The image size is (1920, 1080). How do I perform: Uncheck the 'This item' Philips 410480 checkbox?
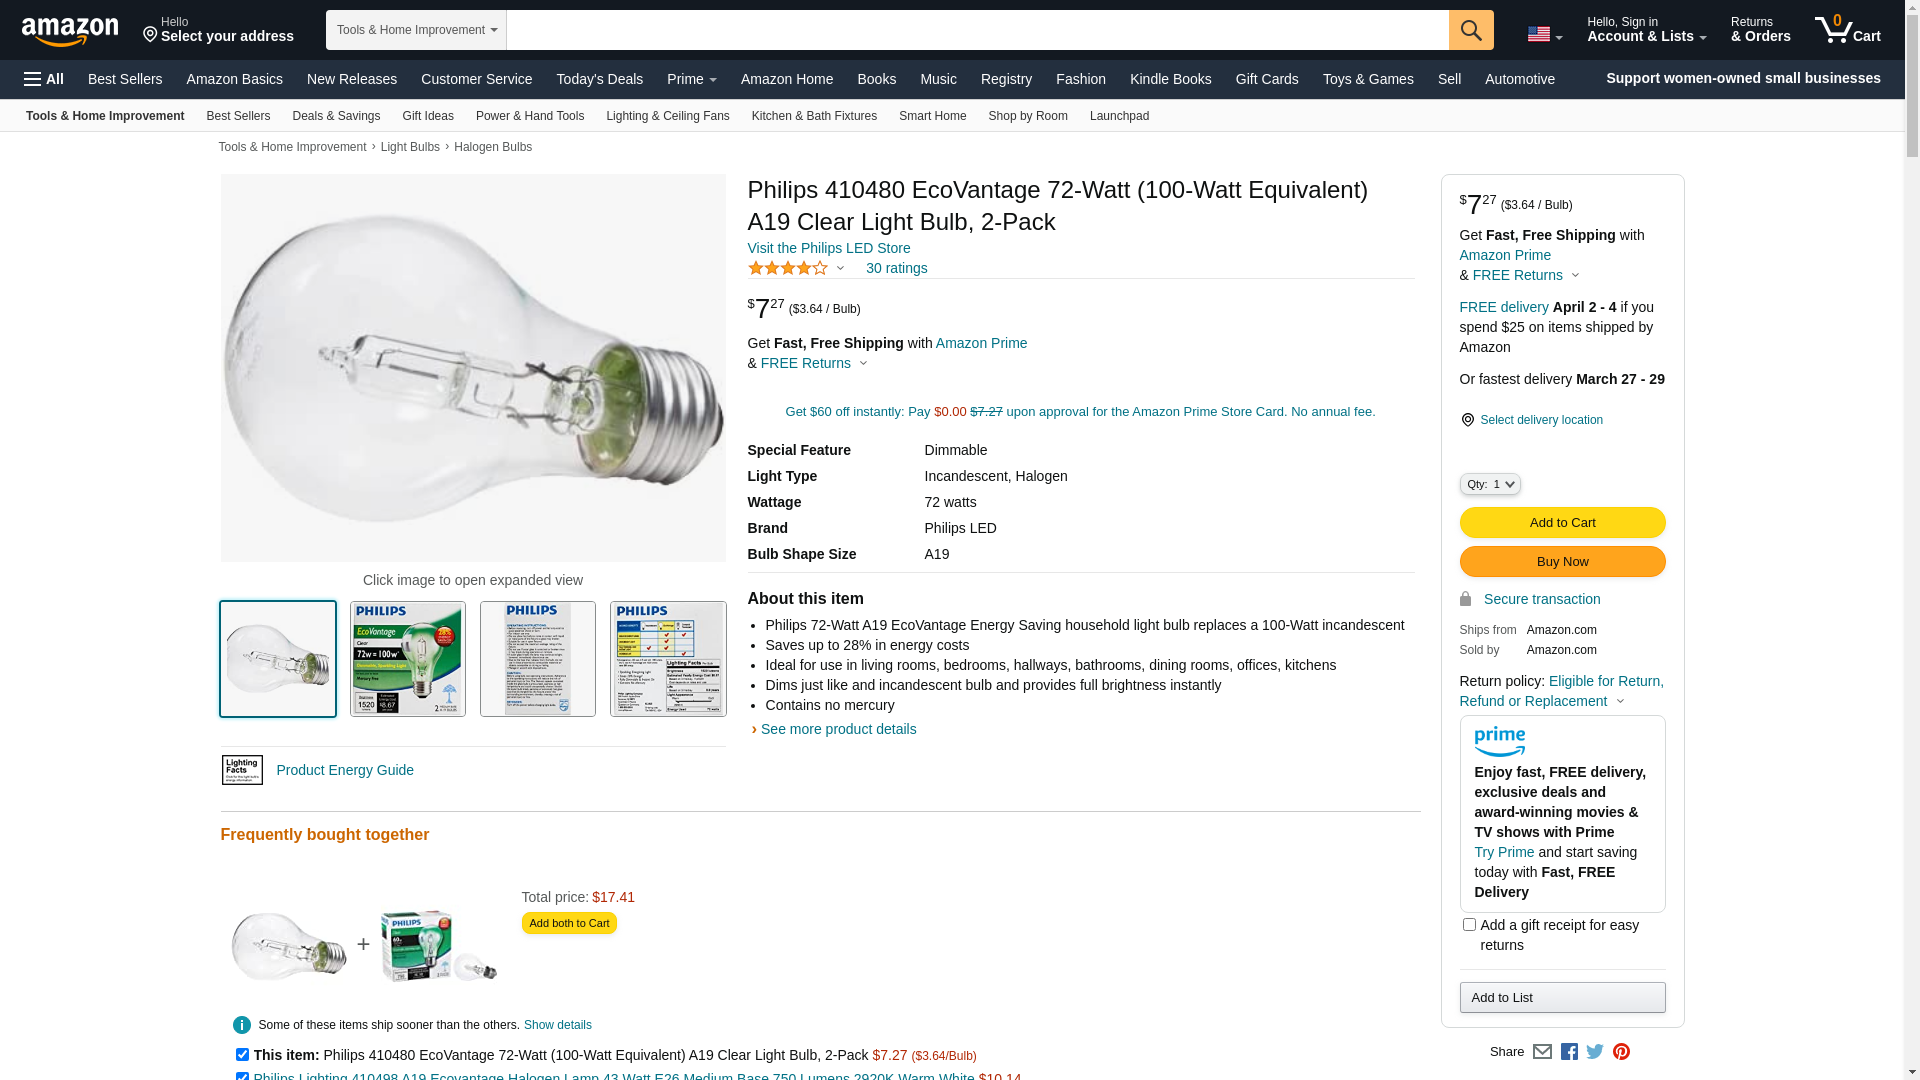[x=242, y=1054]
